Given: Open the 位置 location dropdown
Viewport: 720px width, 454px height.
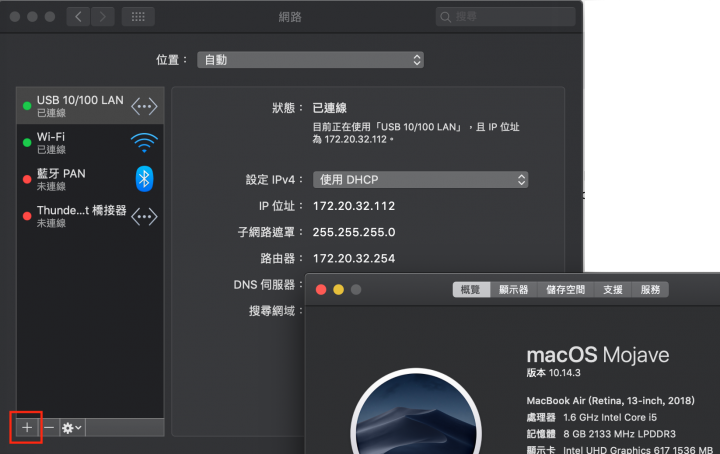Looking at the screenshot, I should click(310, 60).
